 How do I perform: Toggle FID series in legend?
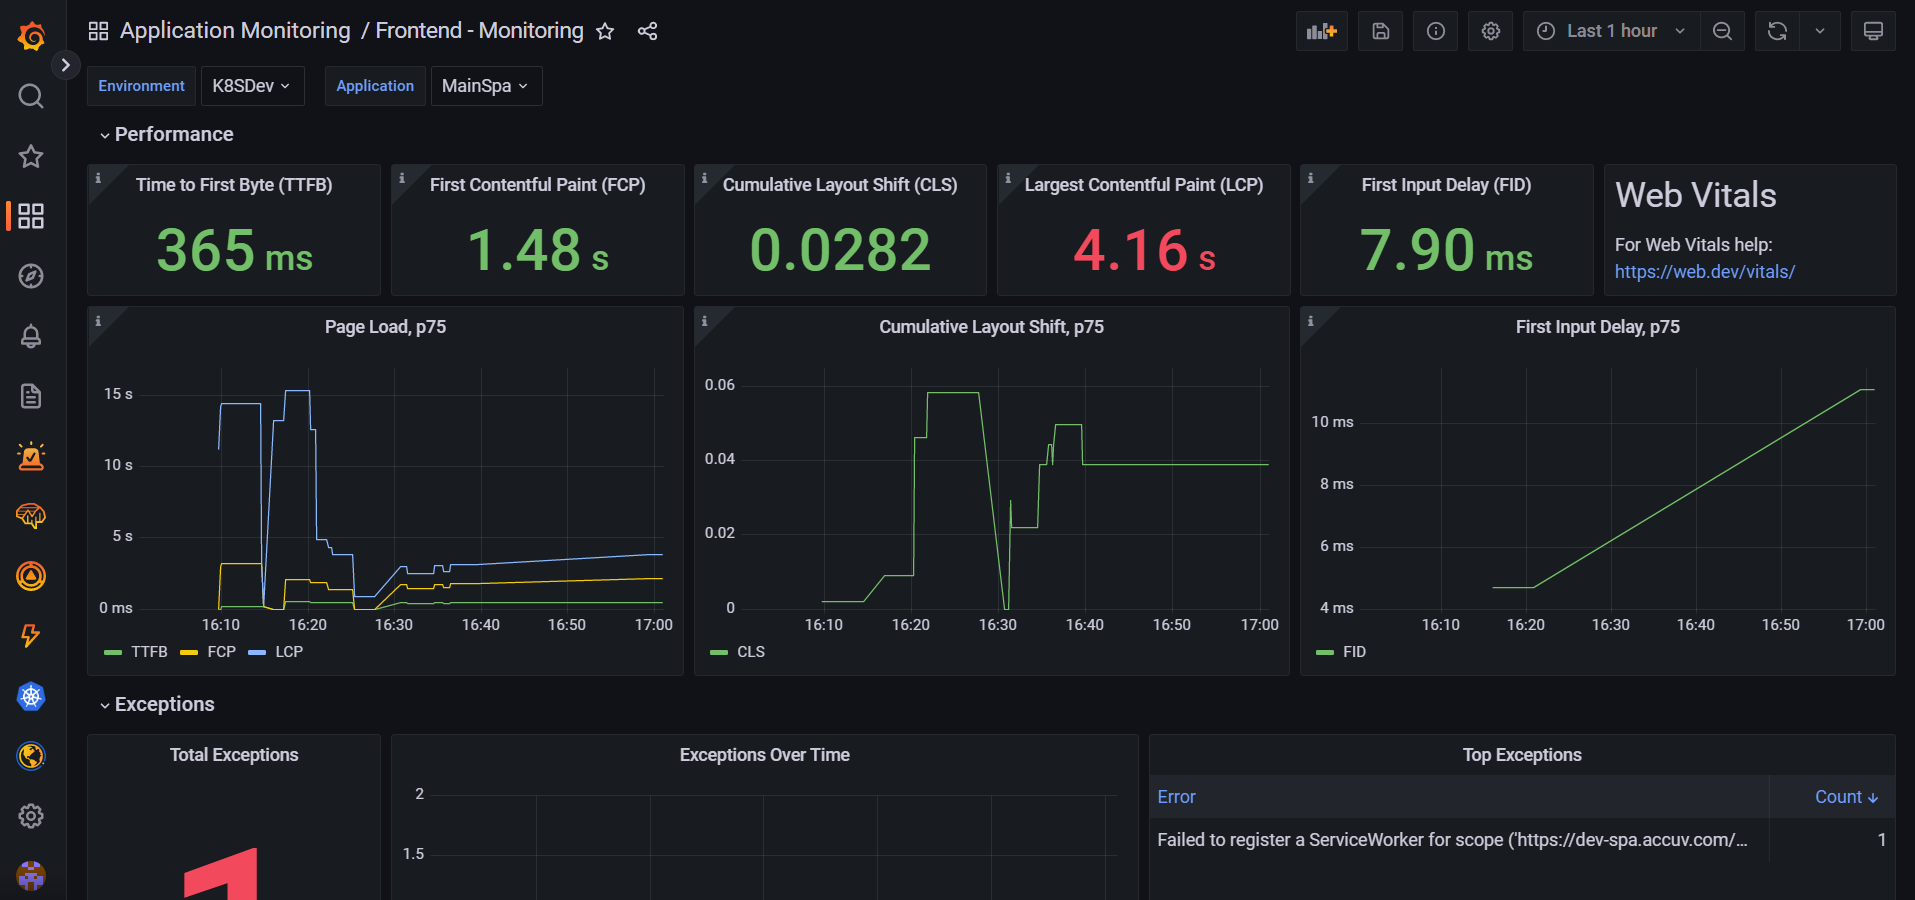1341,652
